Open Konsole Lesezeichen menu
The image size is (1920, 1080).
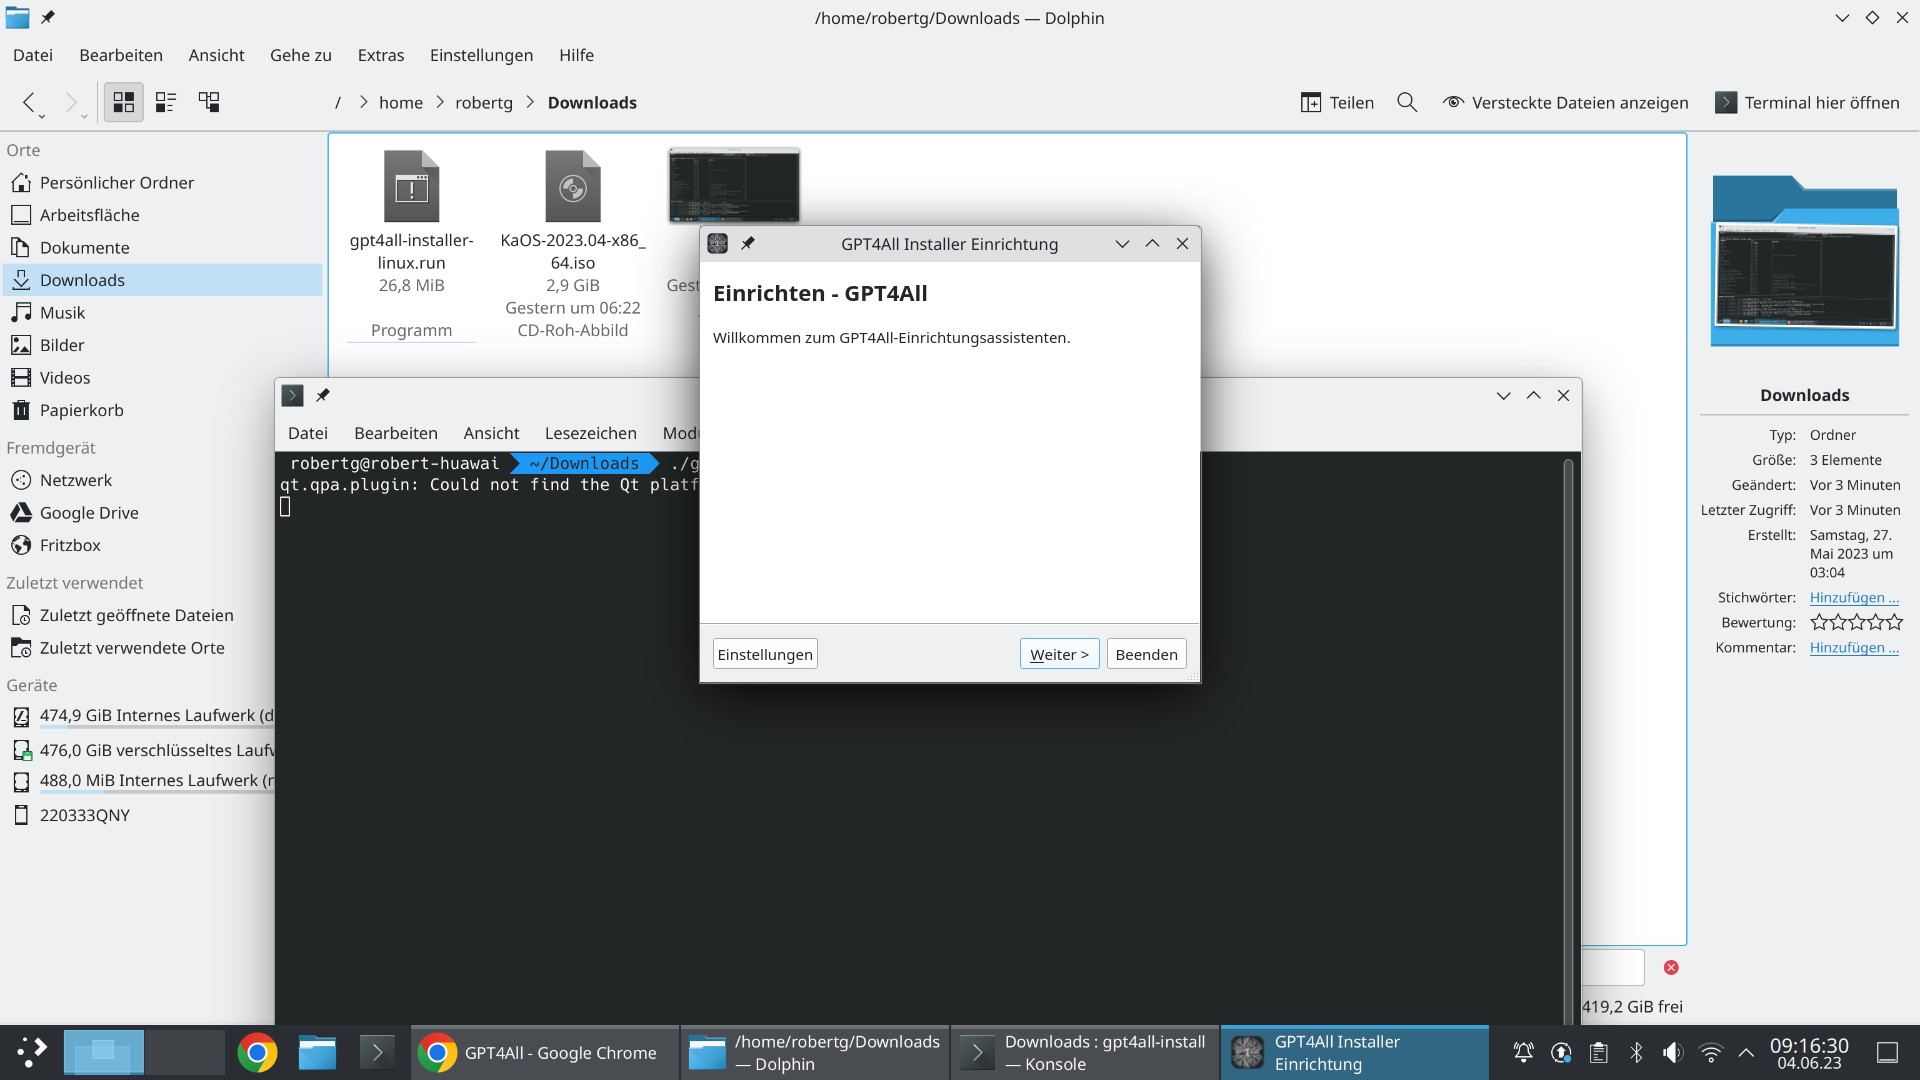(x=590, y=433)
